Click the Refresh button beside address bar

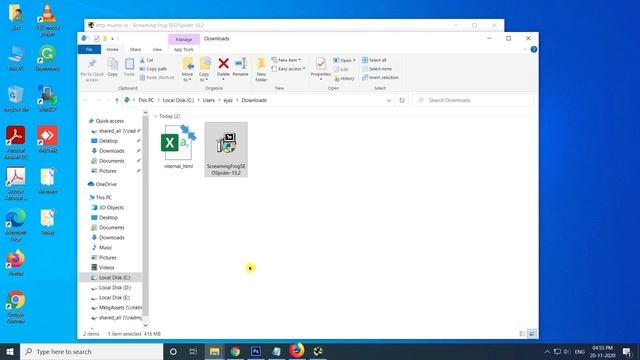(402, 100)
